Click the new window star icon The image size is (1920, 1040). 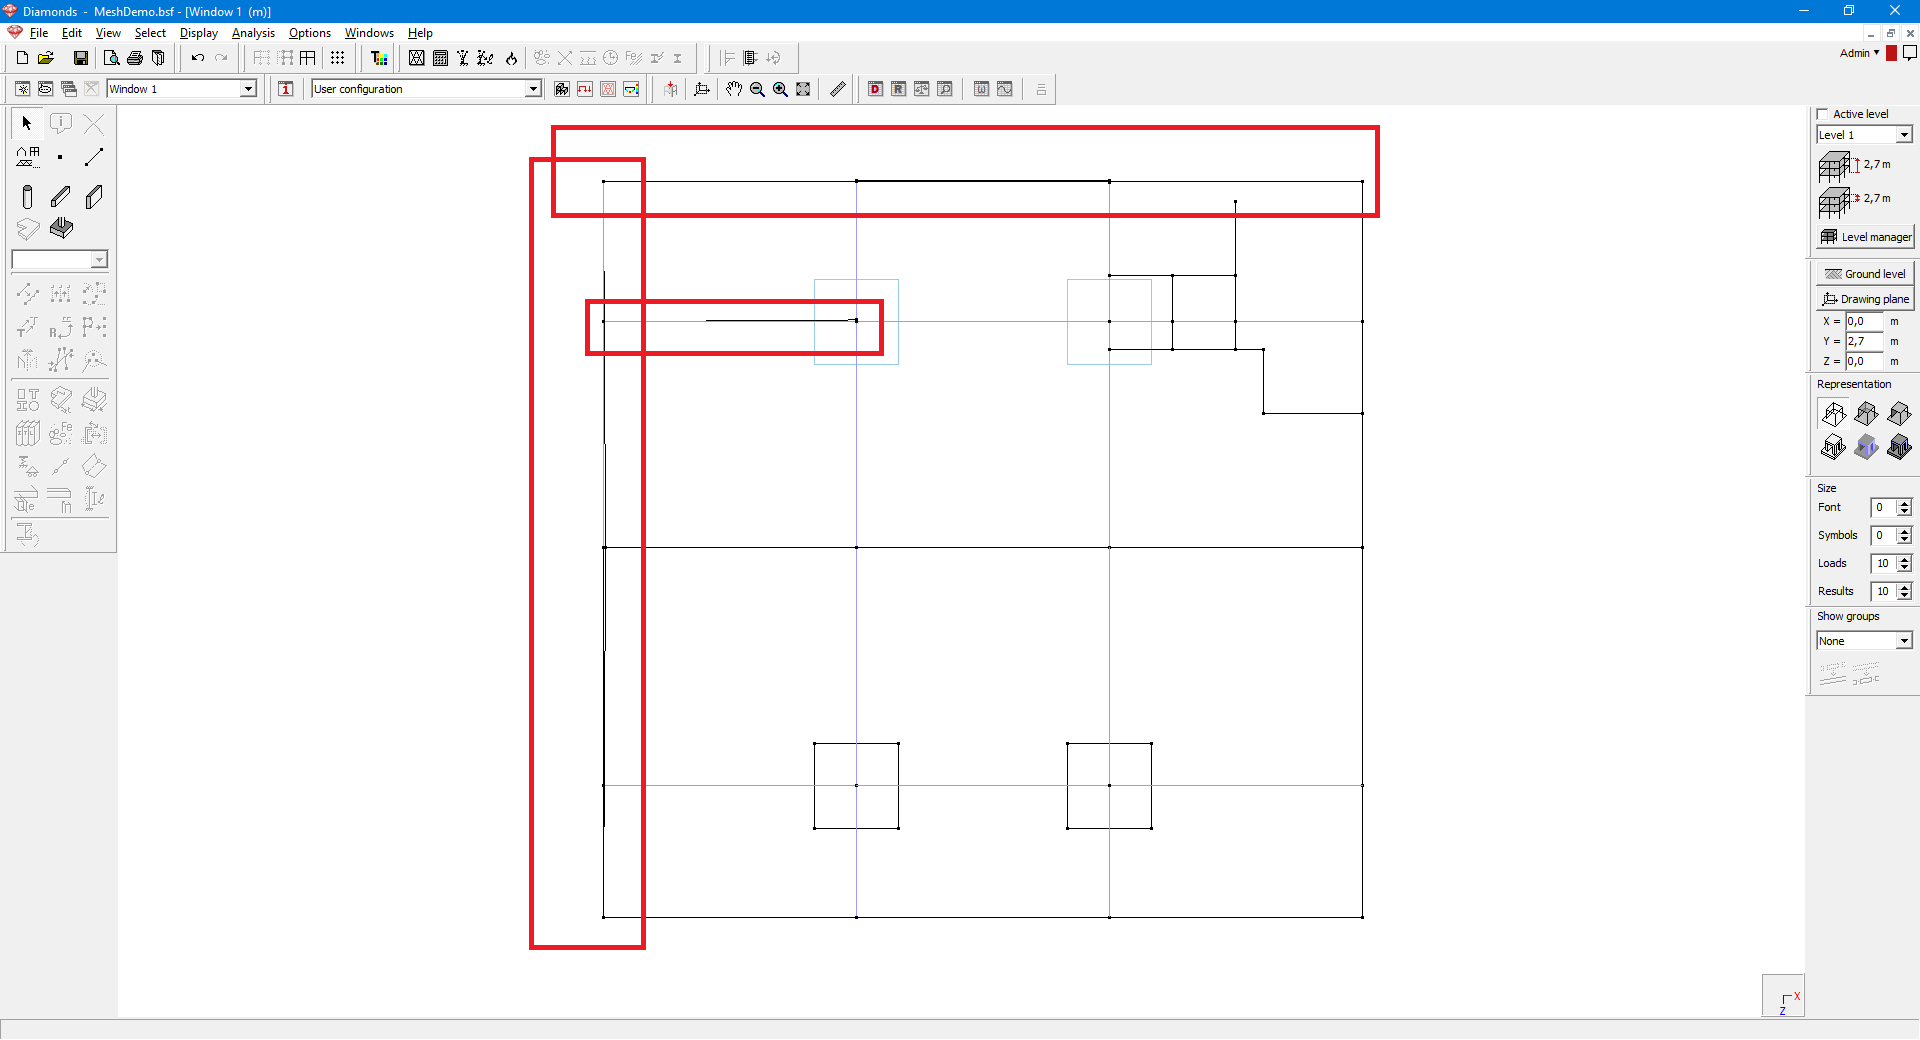[x=22, y=89]
